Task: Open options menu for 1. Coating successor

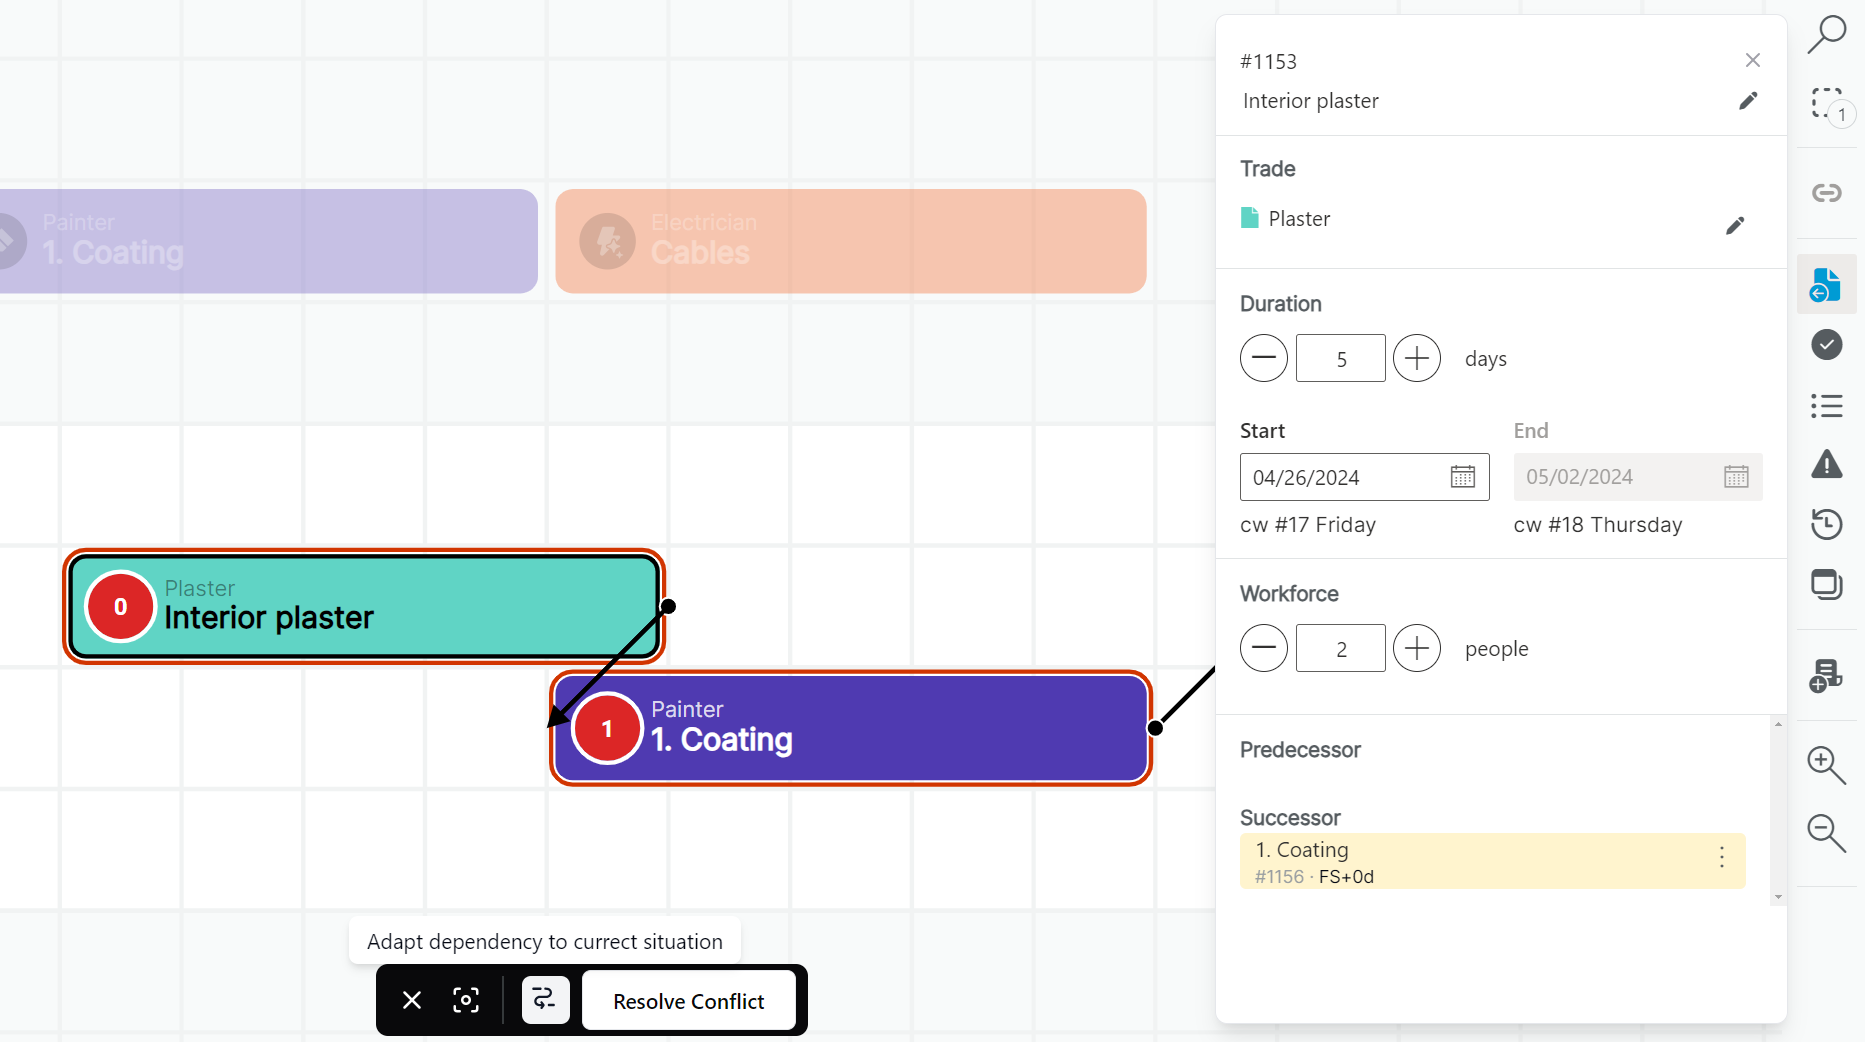Action: tap(1721, 857)
